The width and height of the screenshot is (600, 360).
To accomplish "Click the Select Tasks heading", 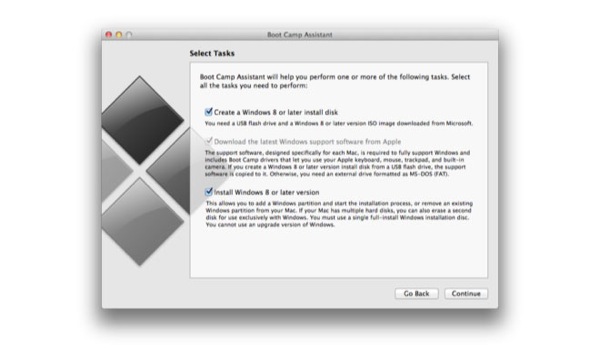I will (212, 53).
